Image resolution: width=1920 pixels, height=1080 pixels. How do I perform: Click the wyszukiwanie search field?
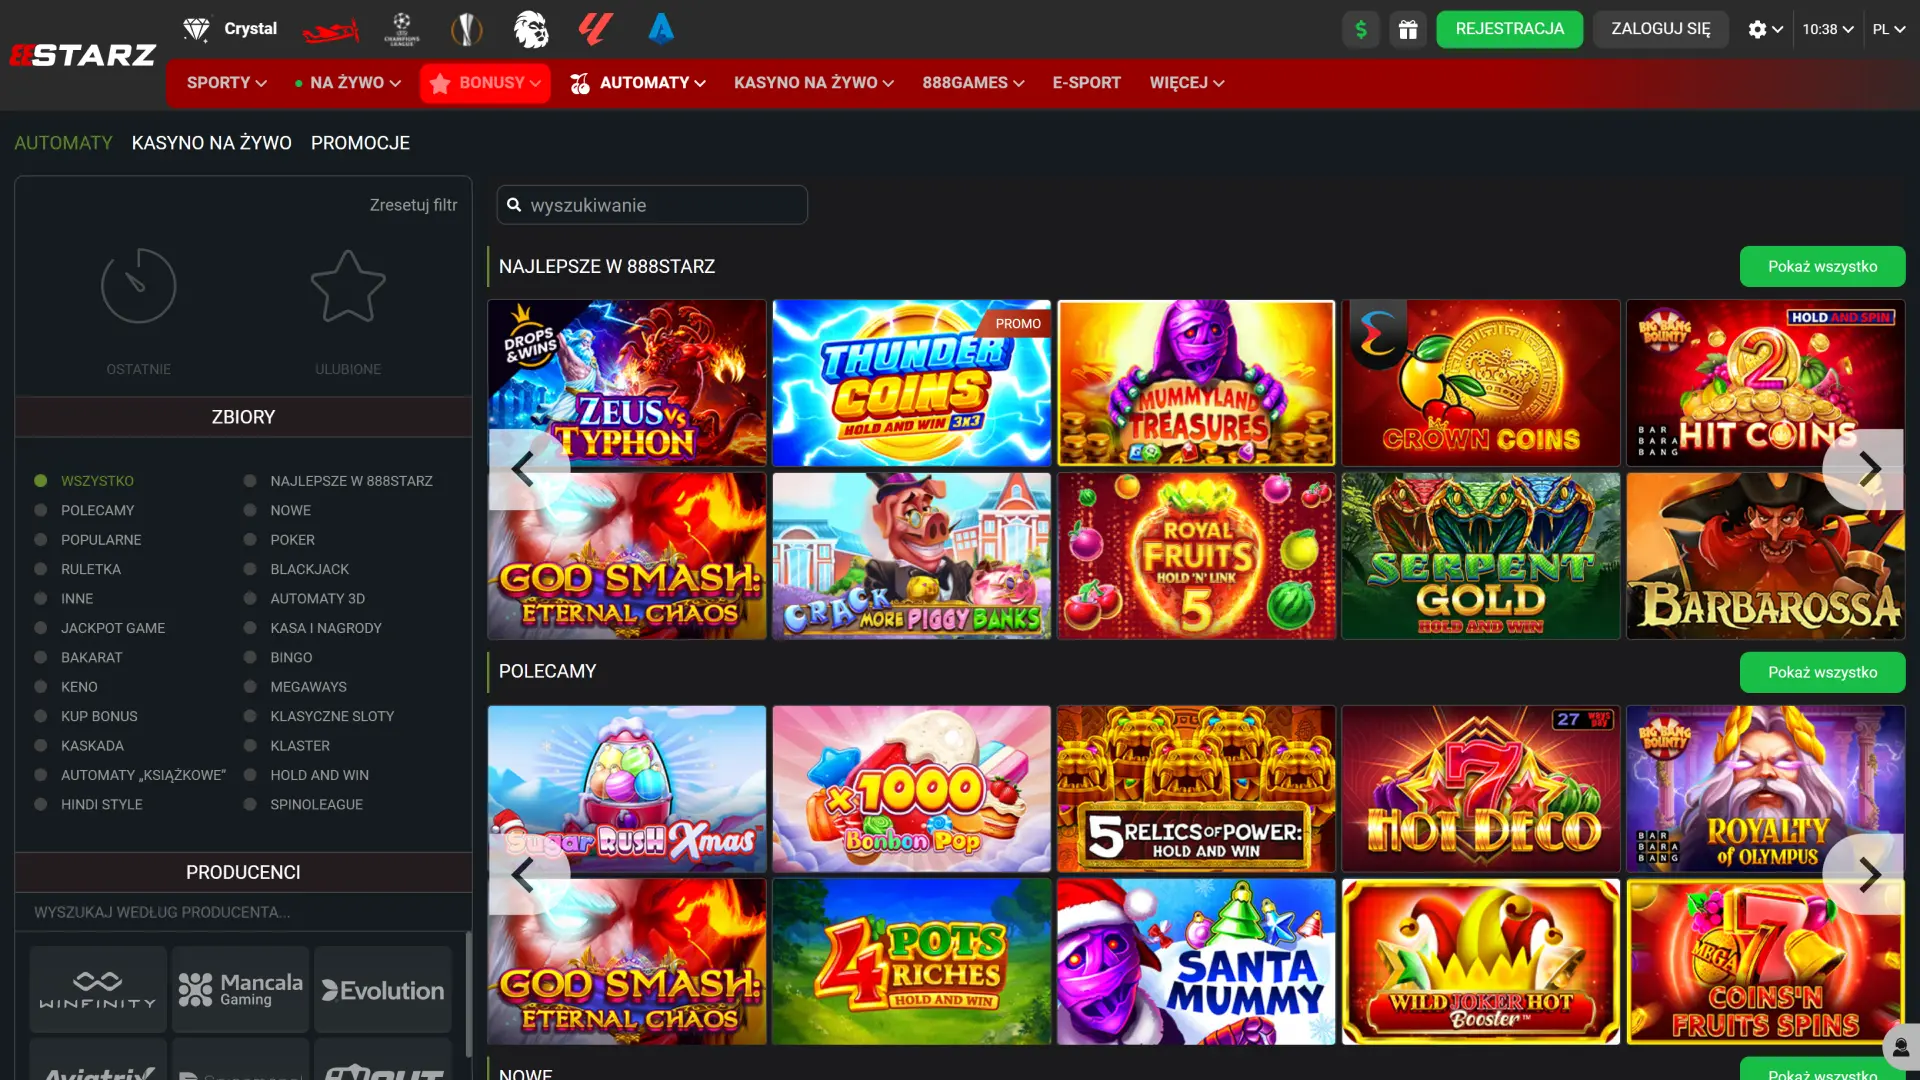coord(652,205)
